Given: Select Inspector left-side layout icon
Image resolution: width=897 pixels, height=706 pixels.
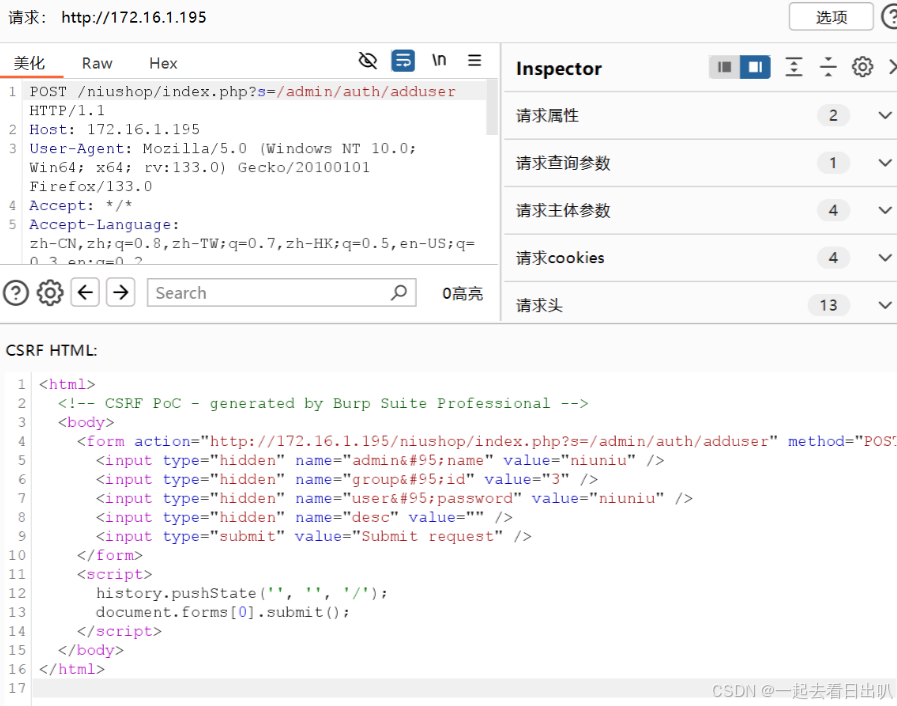Looking at the screenshot, I should click(724, 68).
